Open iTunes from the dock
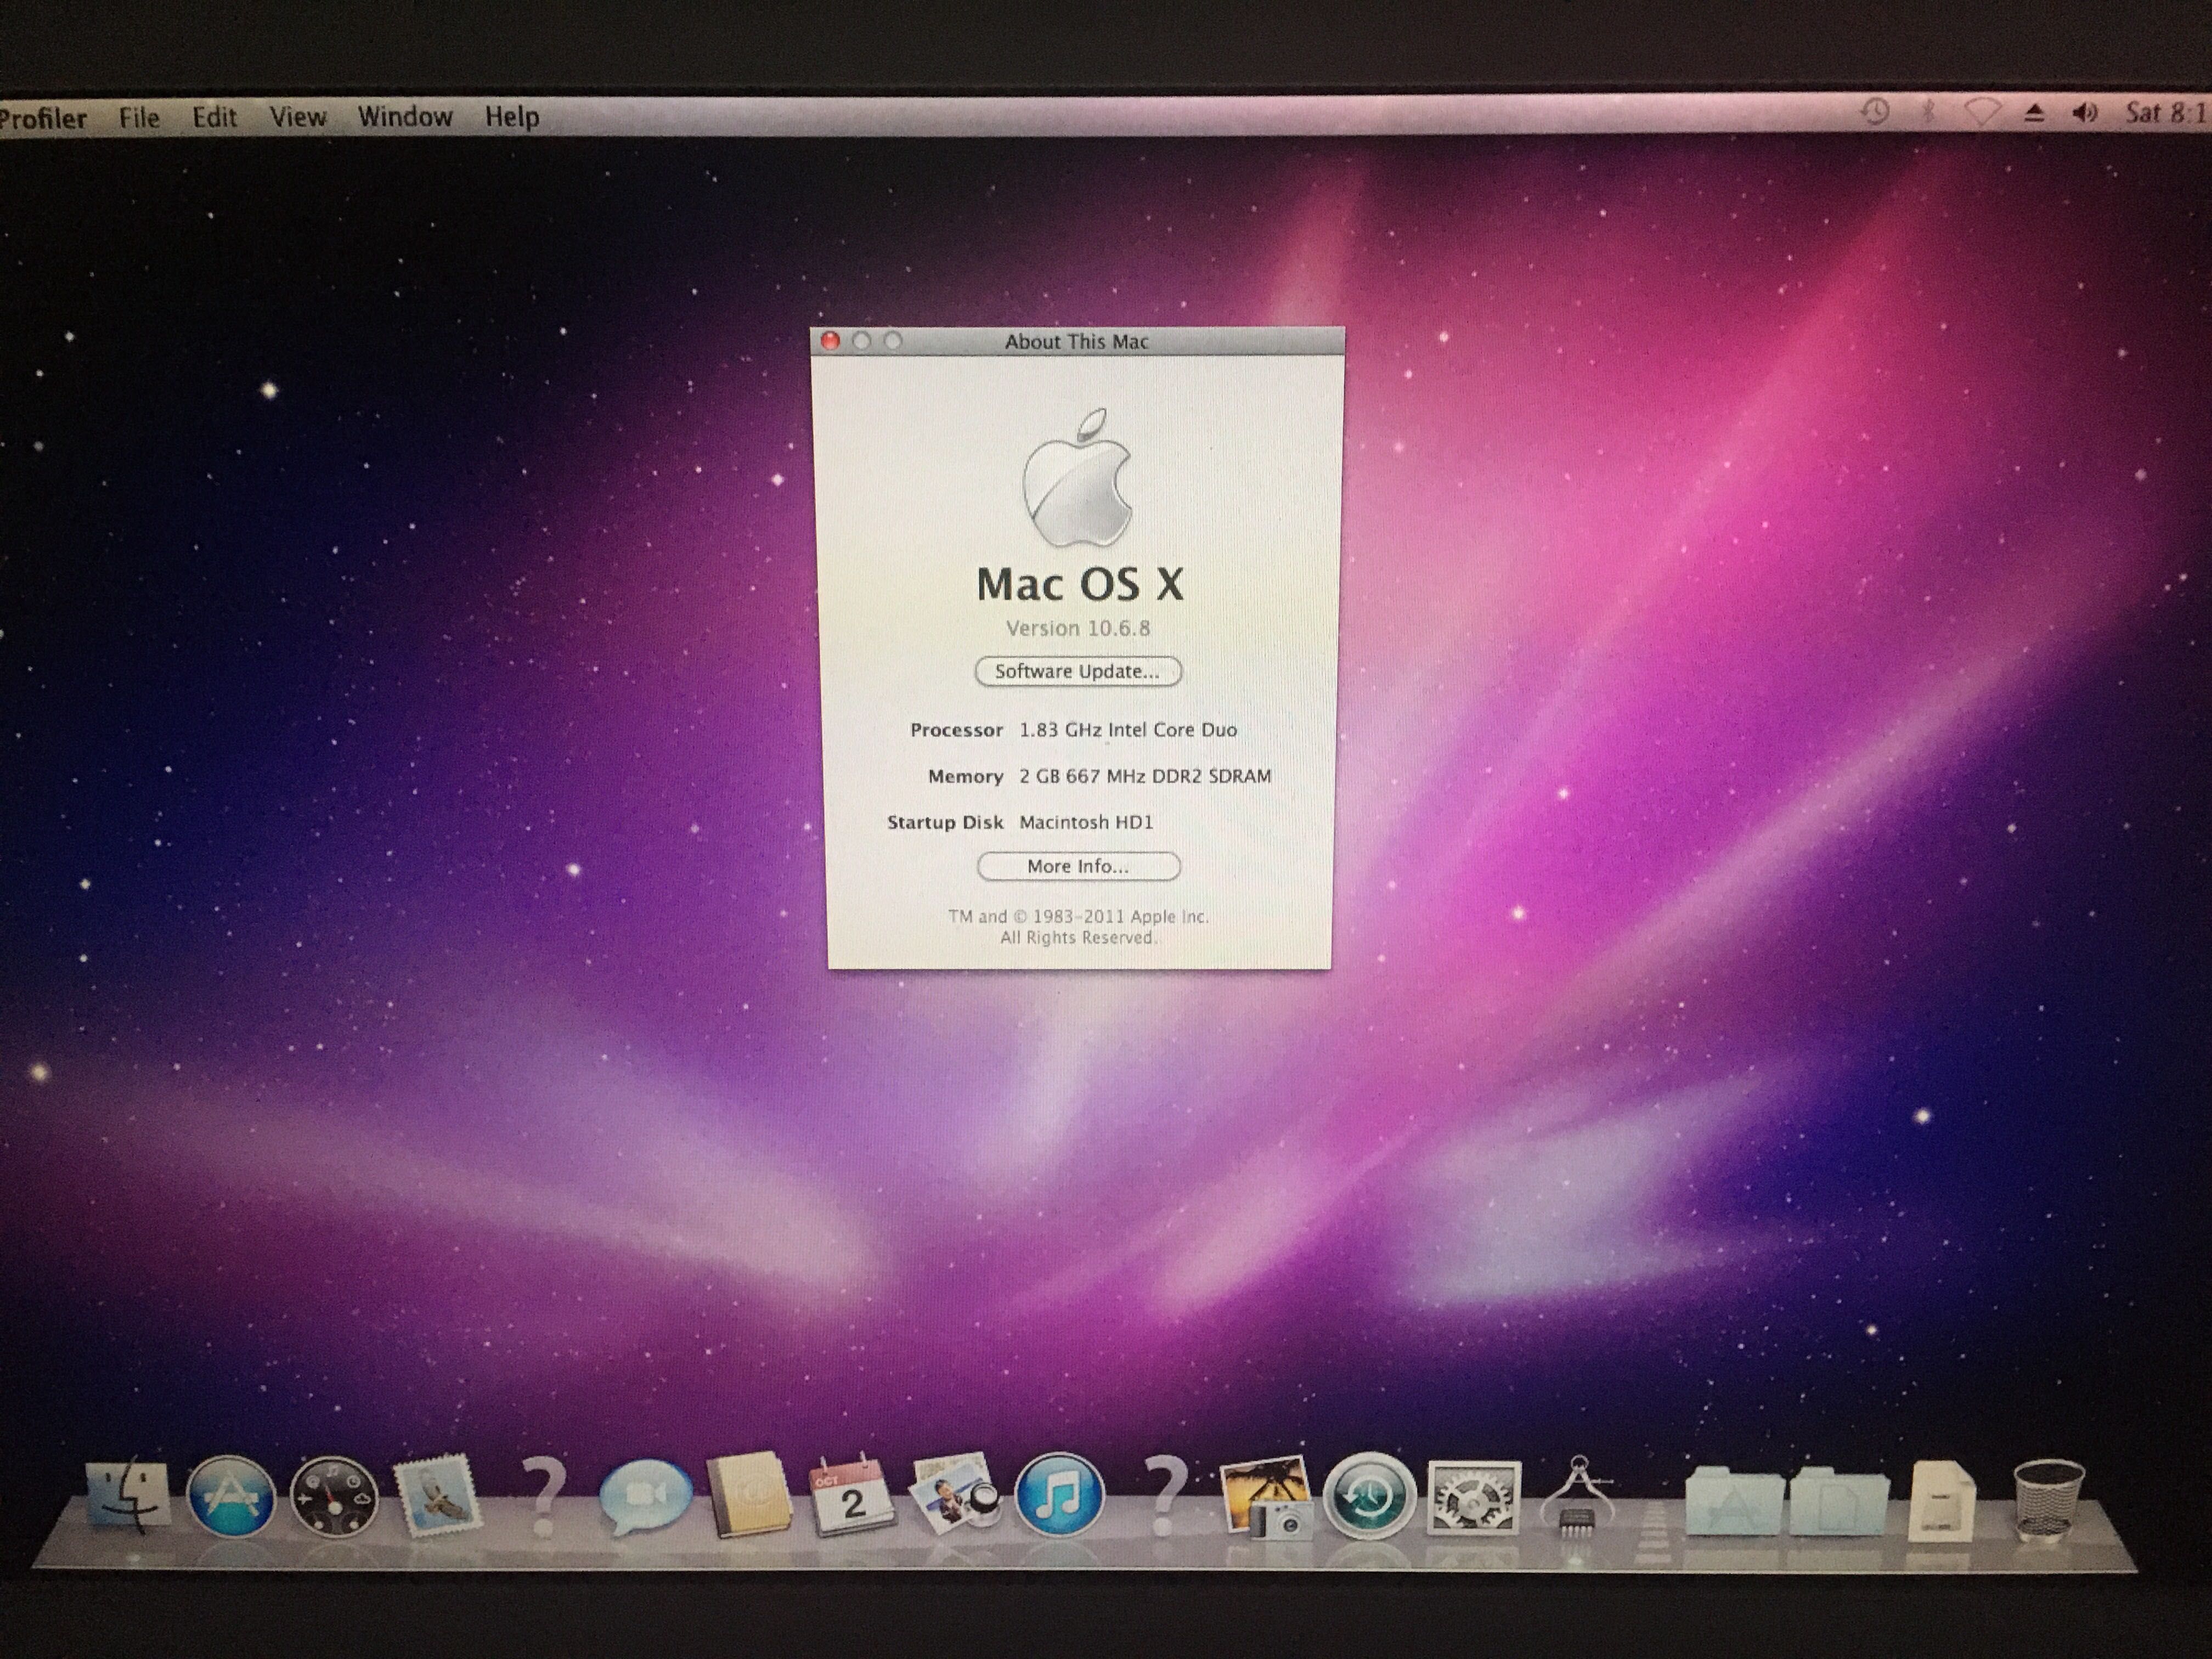Screen dimensions: 2212x1659 (x=1059, y=1496)
